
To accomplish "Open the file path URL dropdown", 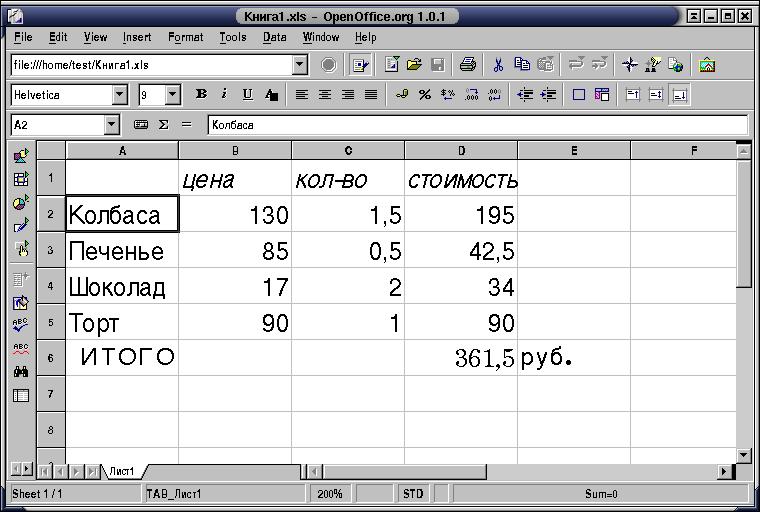I will (300, 65).
